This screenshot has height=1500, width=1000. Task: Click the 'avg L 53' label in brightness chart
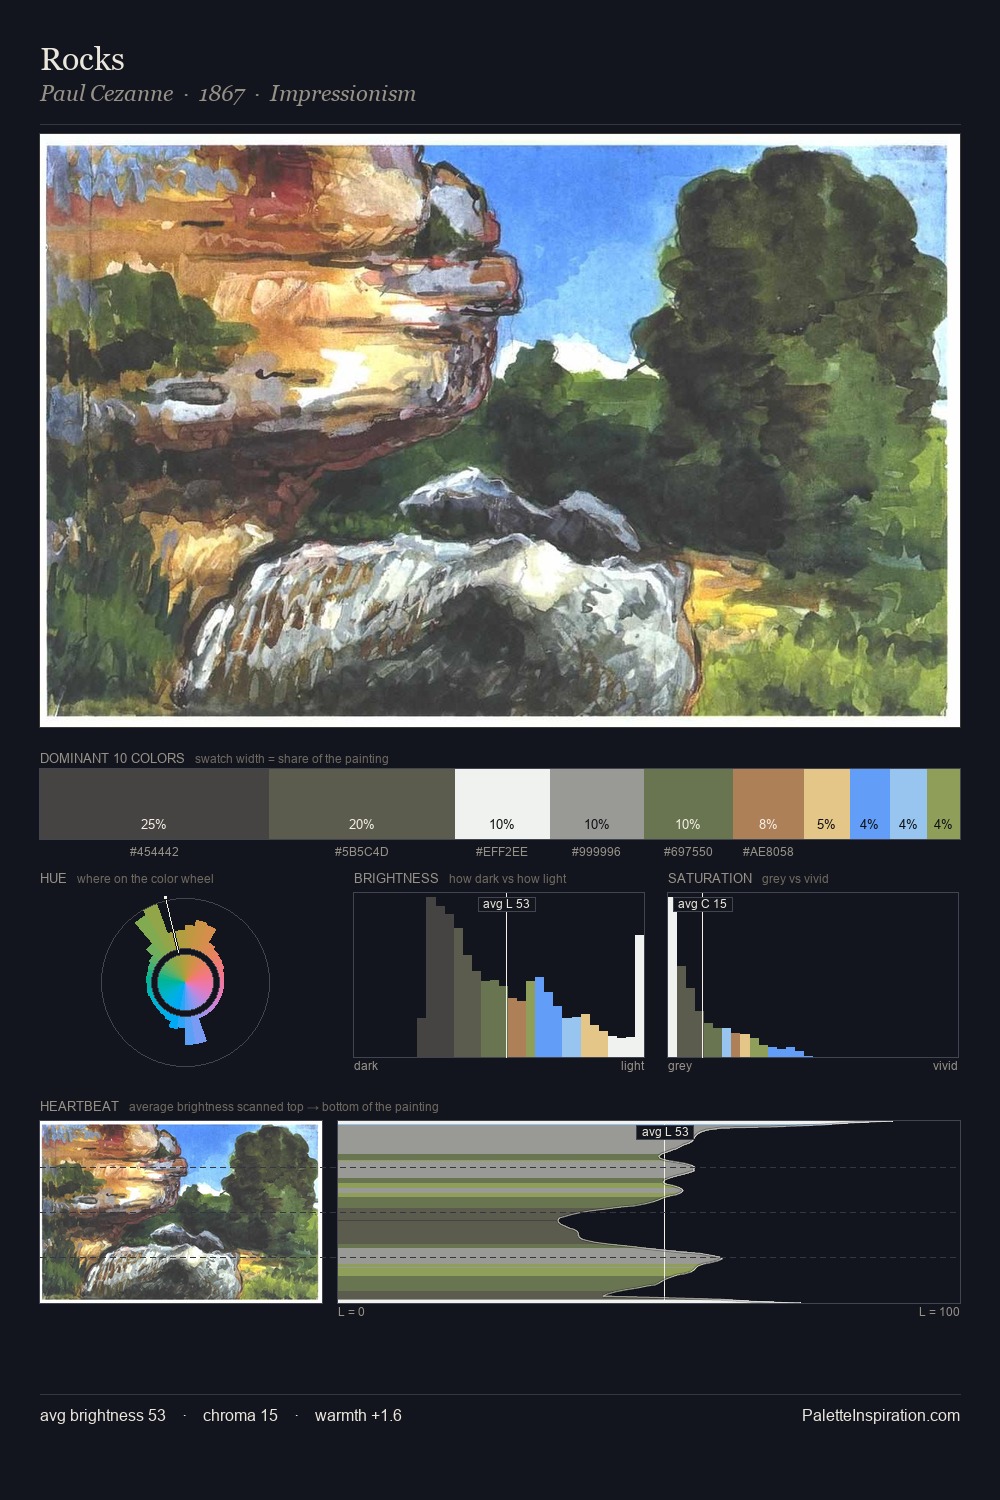tap(507, 904)
